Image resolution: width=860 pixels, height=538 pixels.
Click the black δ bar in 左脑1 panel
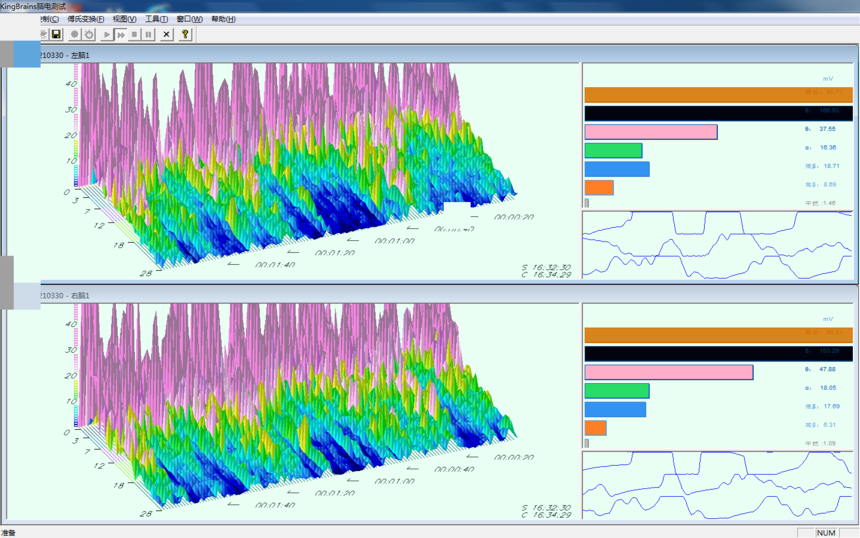(718, 114)
